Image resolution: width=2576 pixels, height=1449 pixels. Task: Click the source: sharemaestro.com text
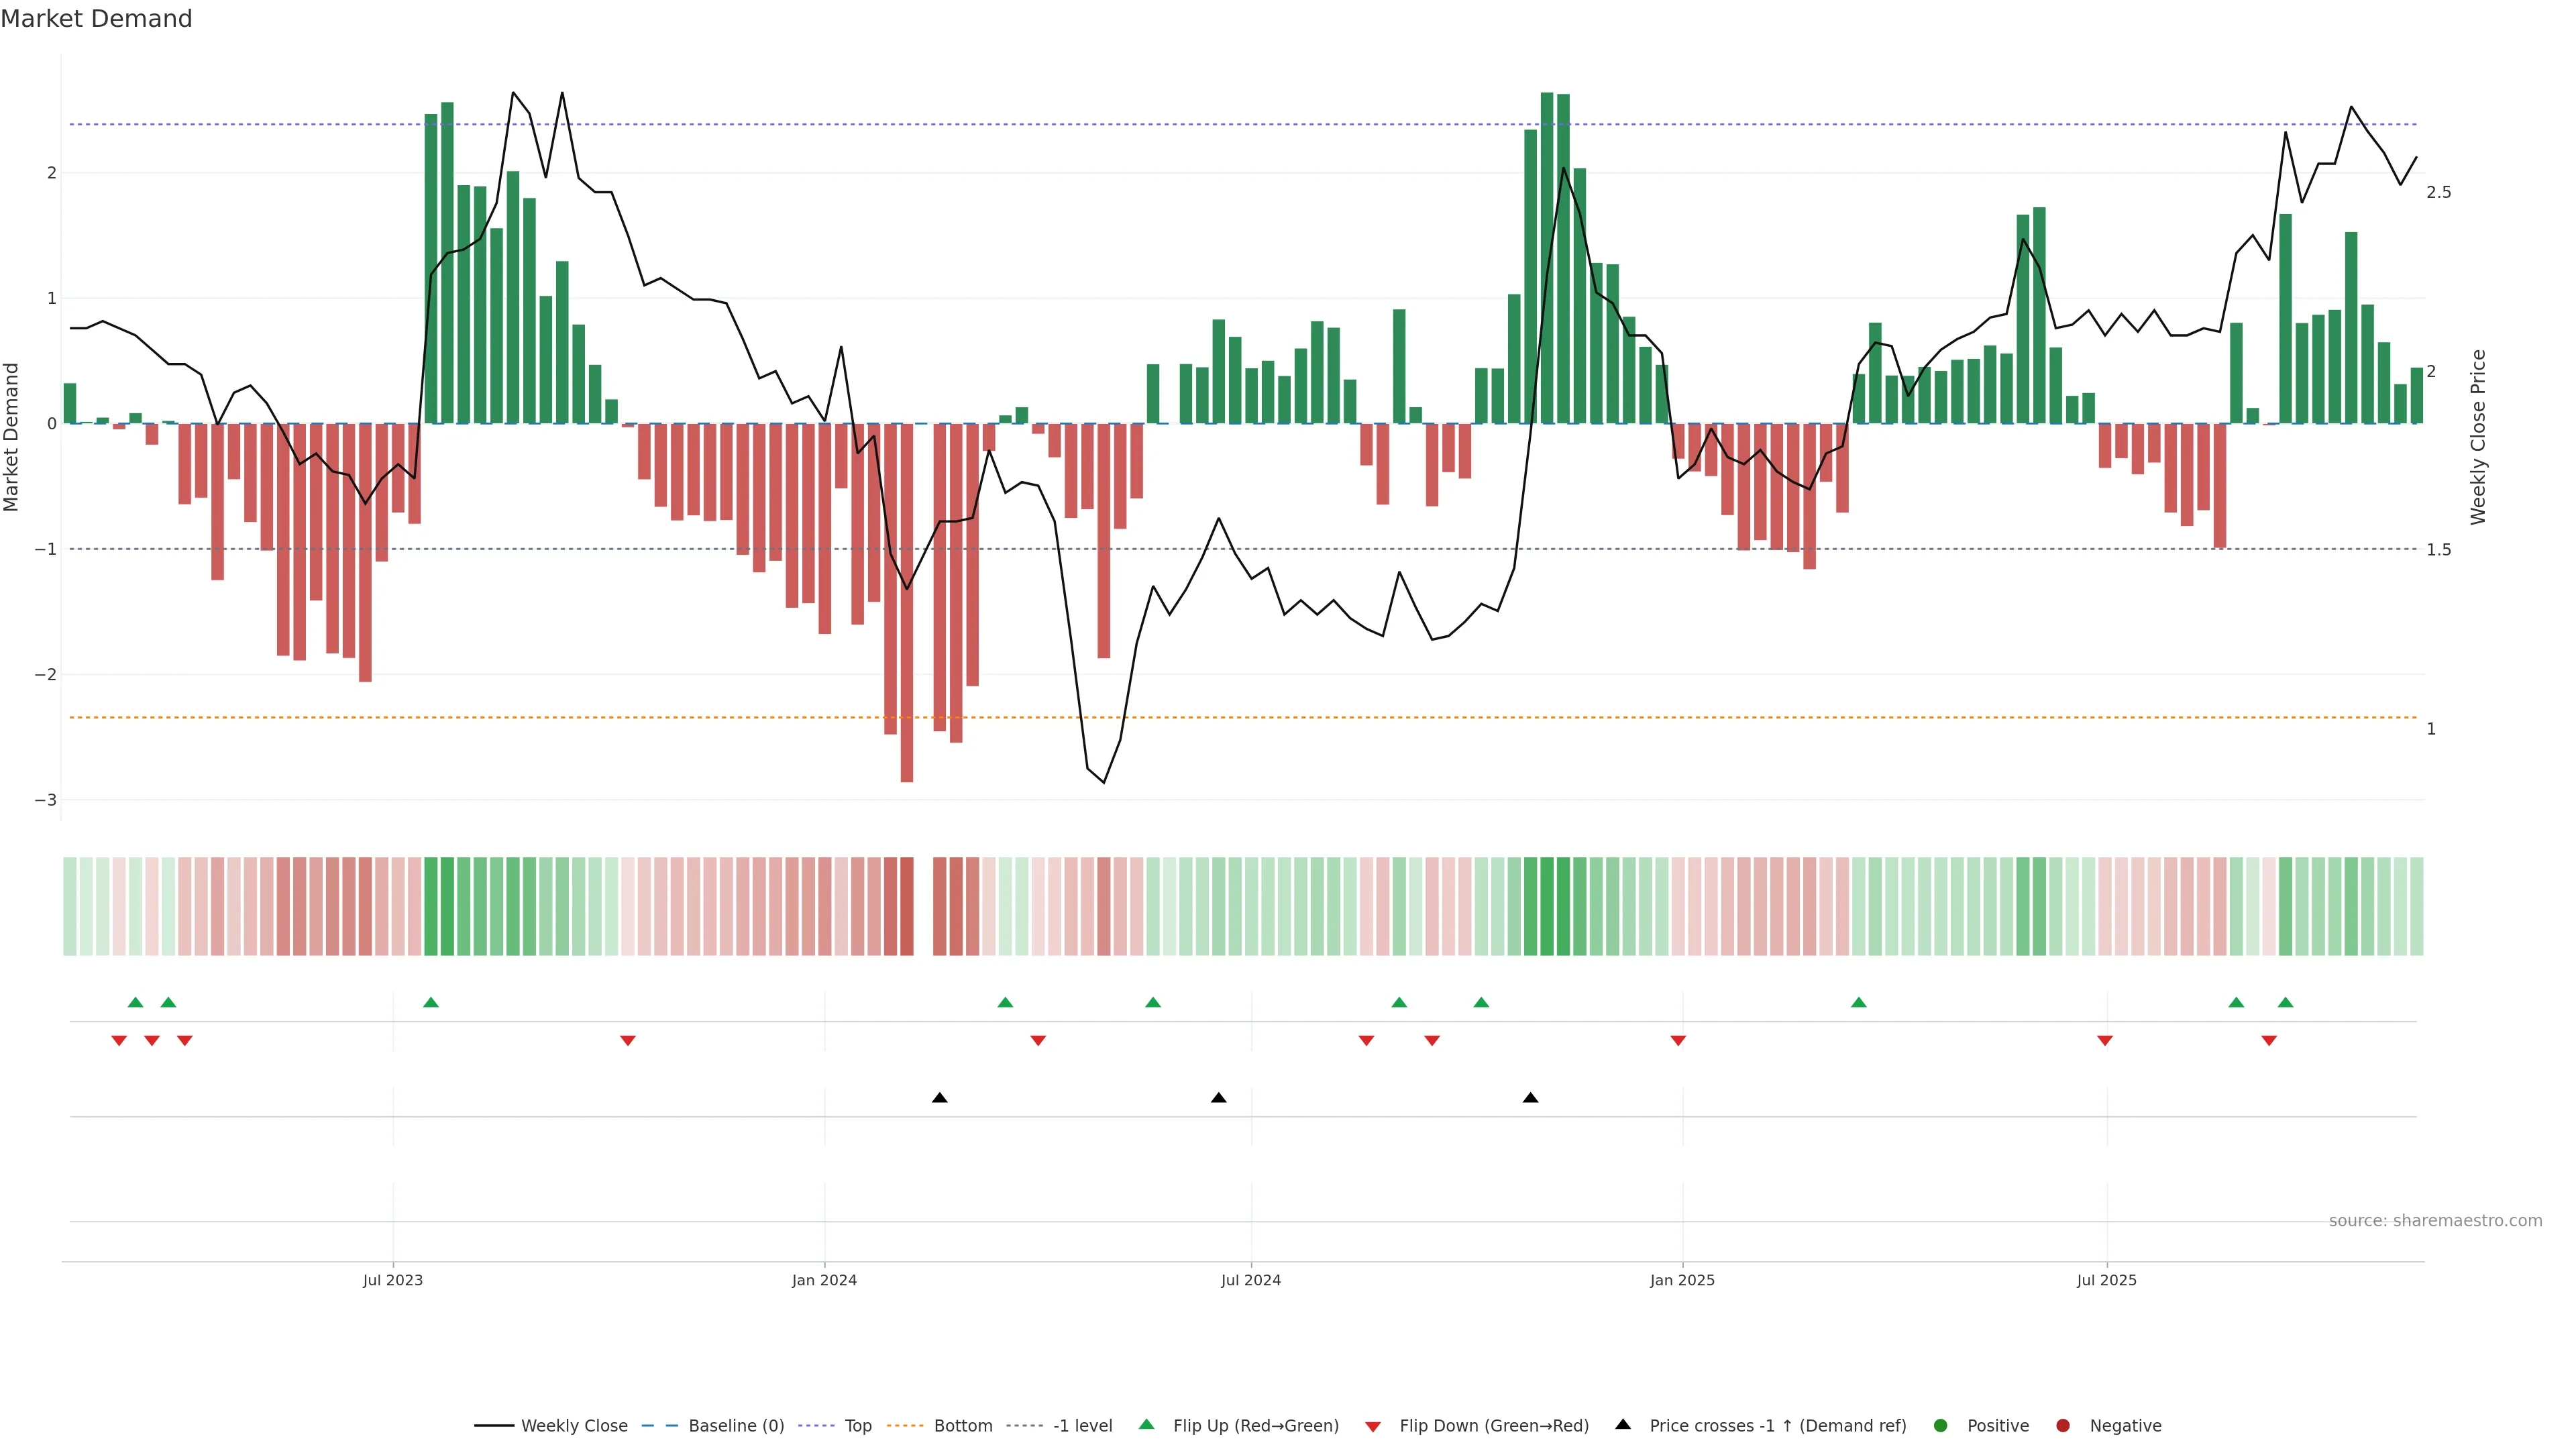click(2435, 1220)
